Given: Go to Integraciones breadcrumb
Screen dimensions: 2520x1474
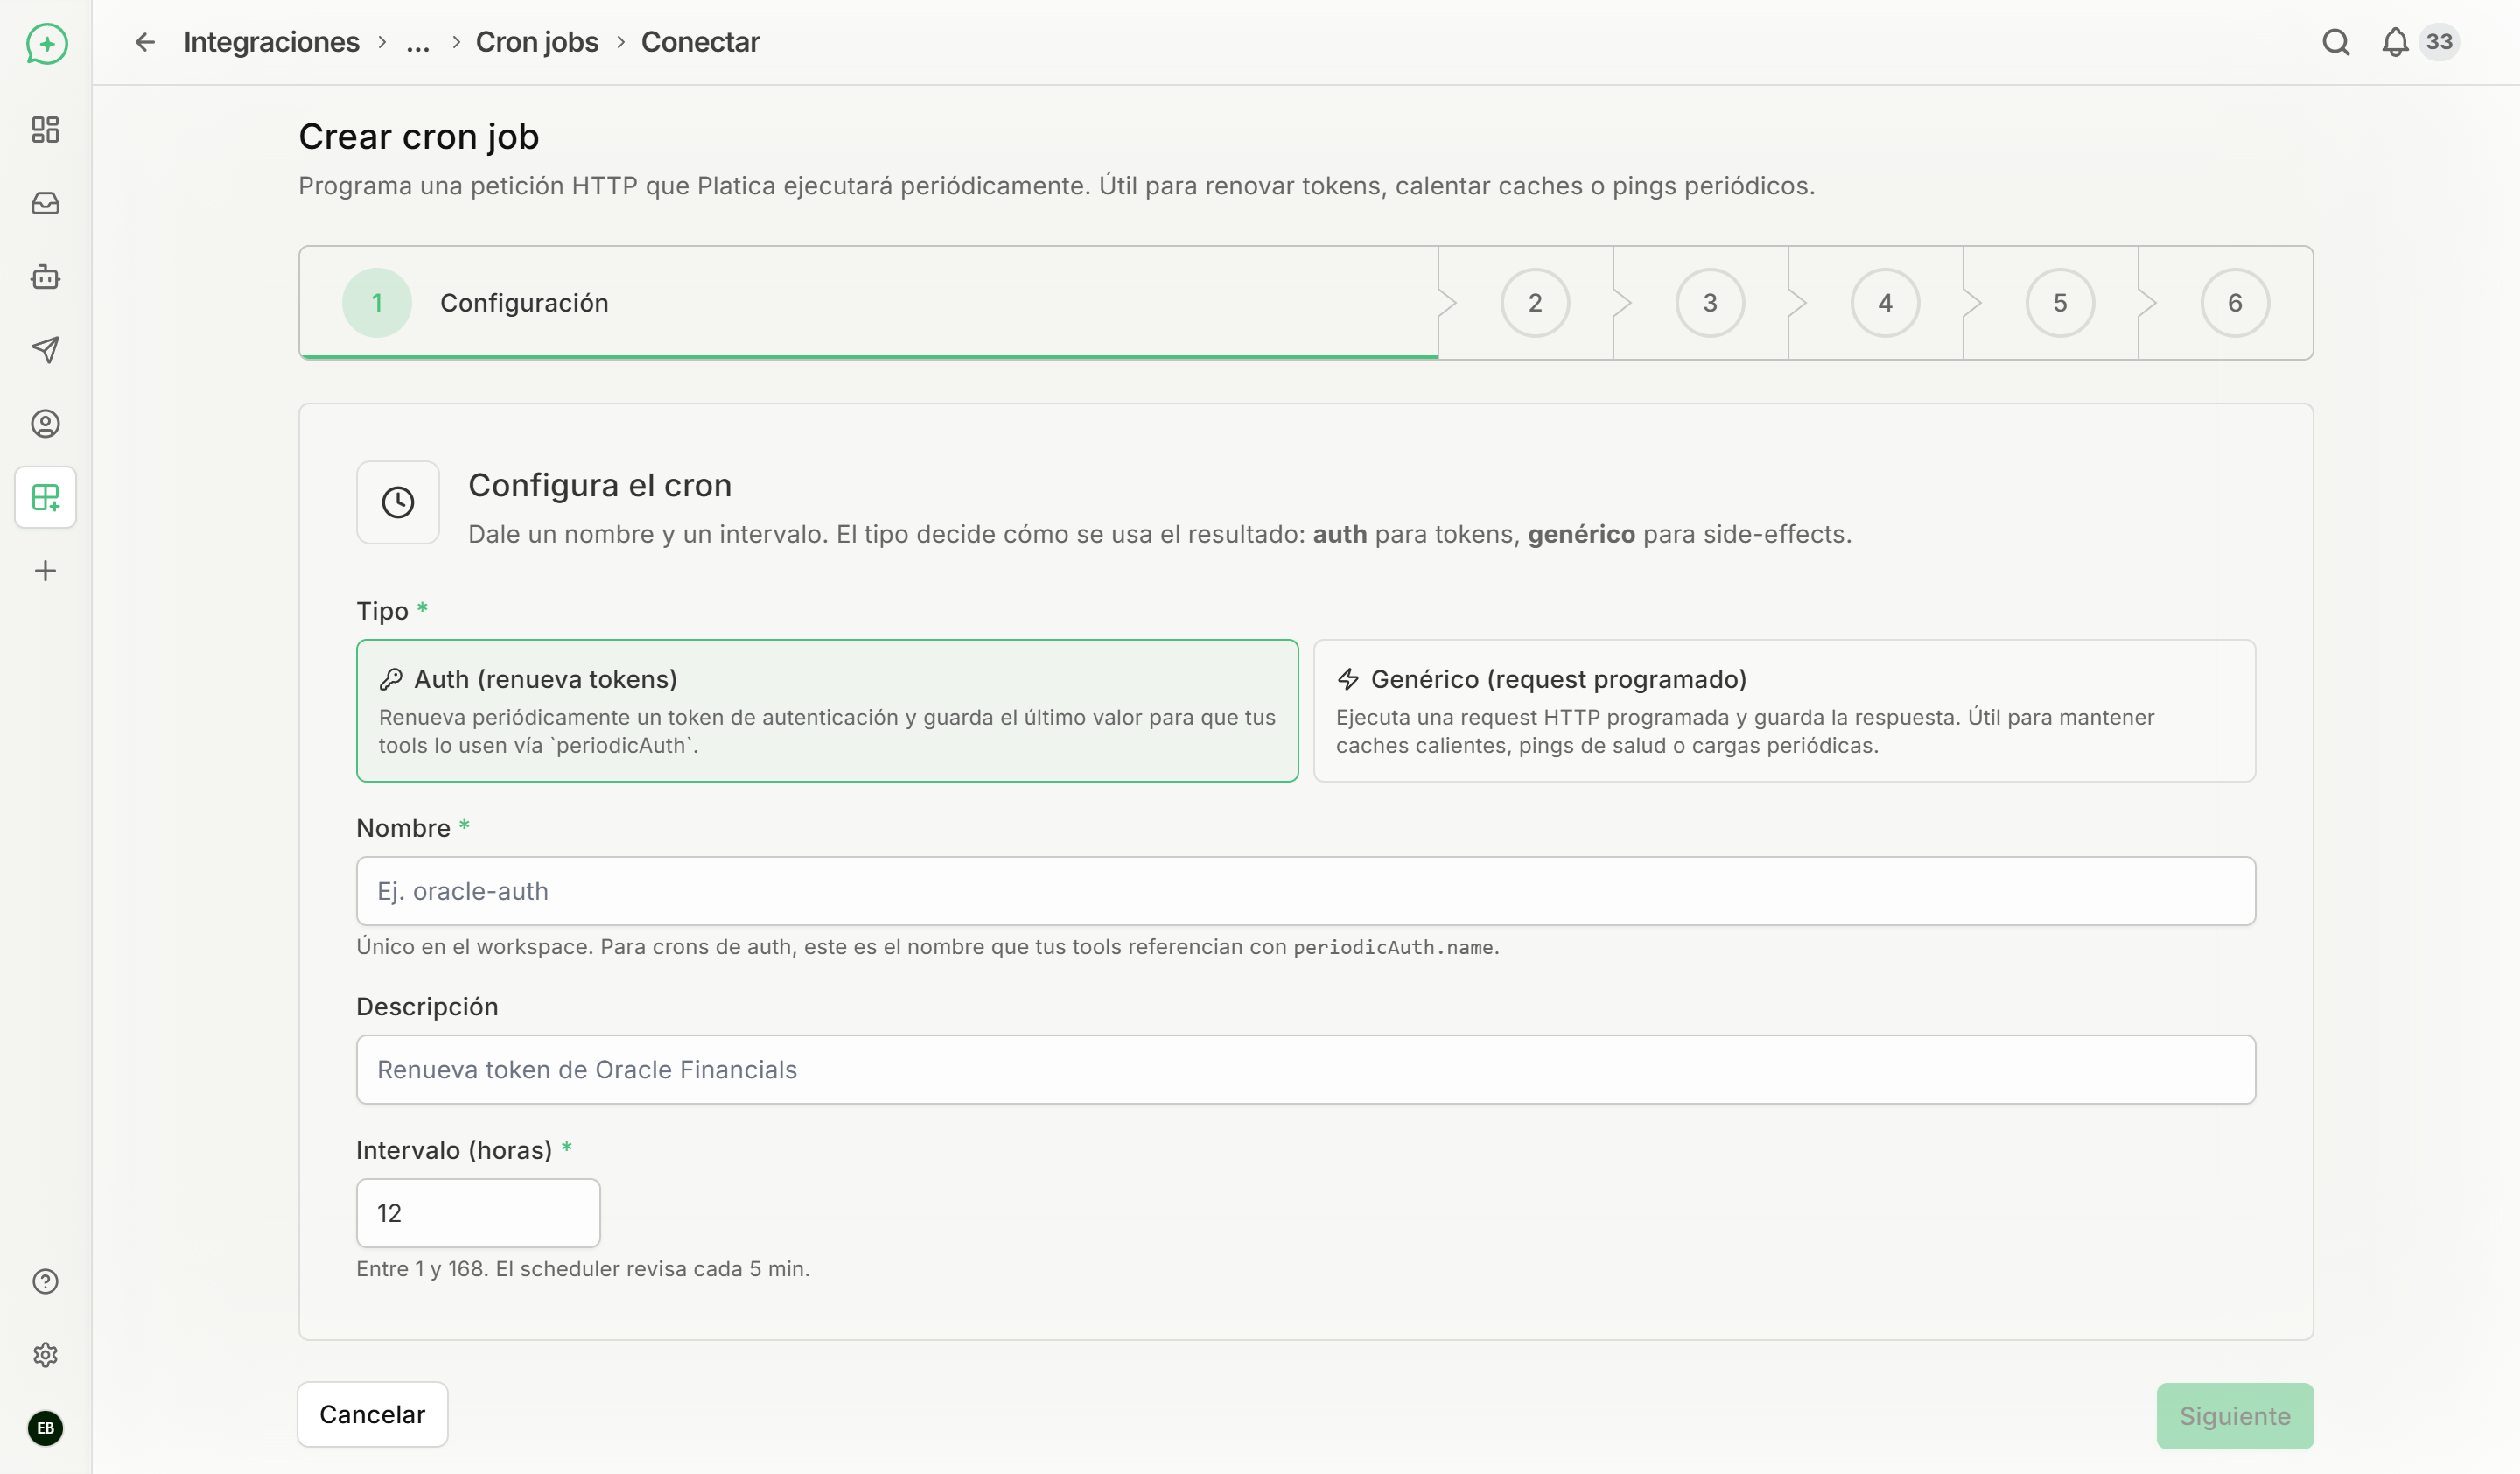Looking at the screenshot, I should (x=271, y=42).
